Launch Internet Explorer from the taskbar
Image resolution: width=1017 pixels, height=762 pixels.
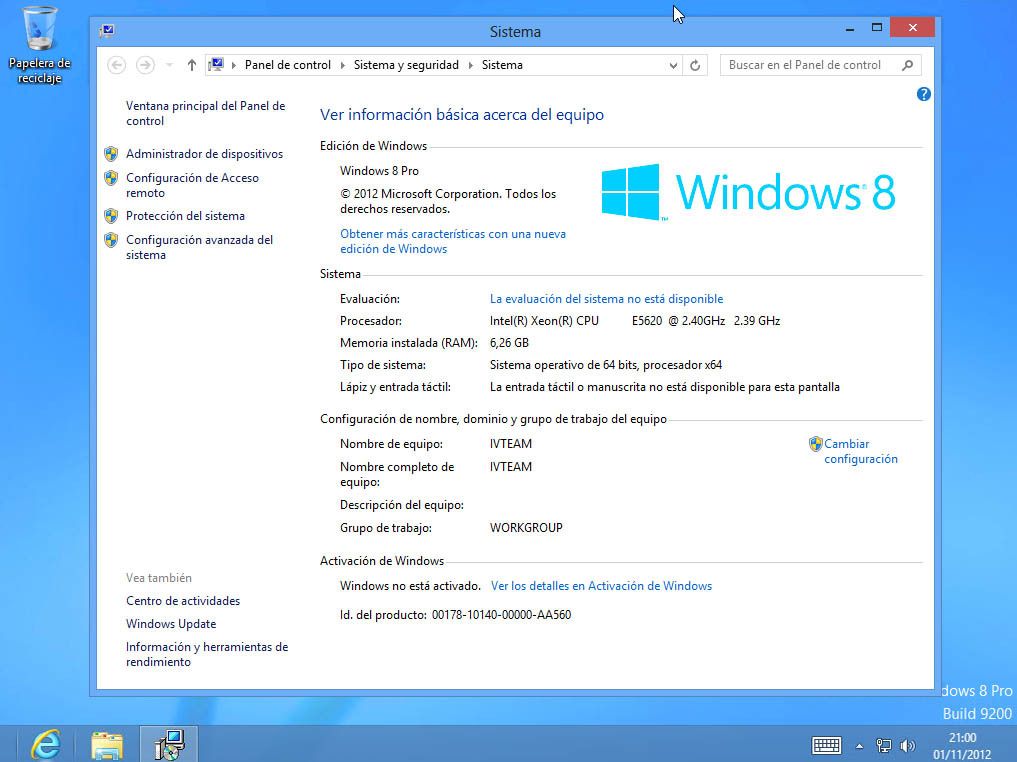(x=45, y=744)
